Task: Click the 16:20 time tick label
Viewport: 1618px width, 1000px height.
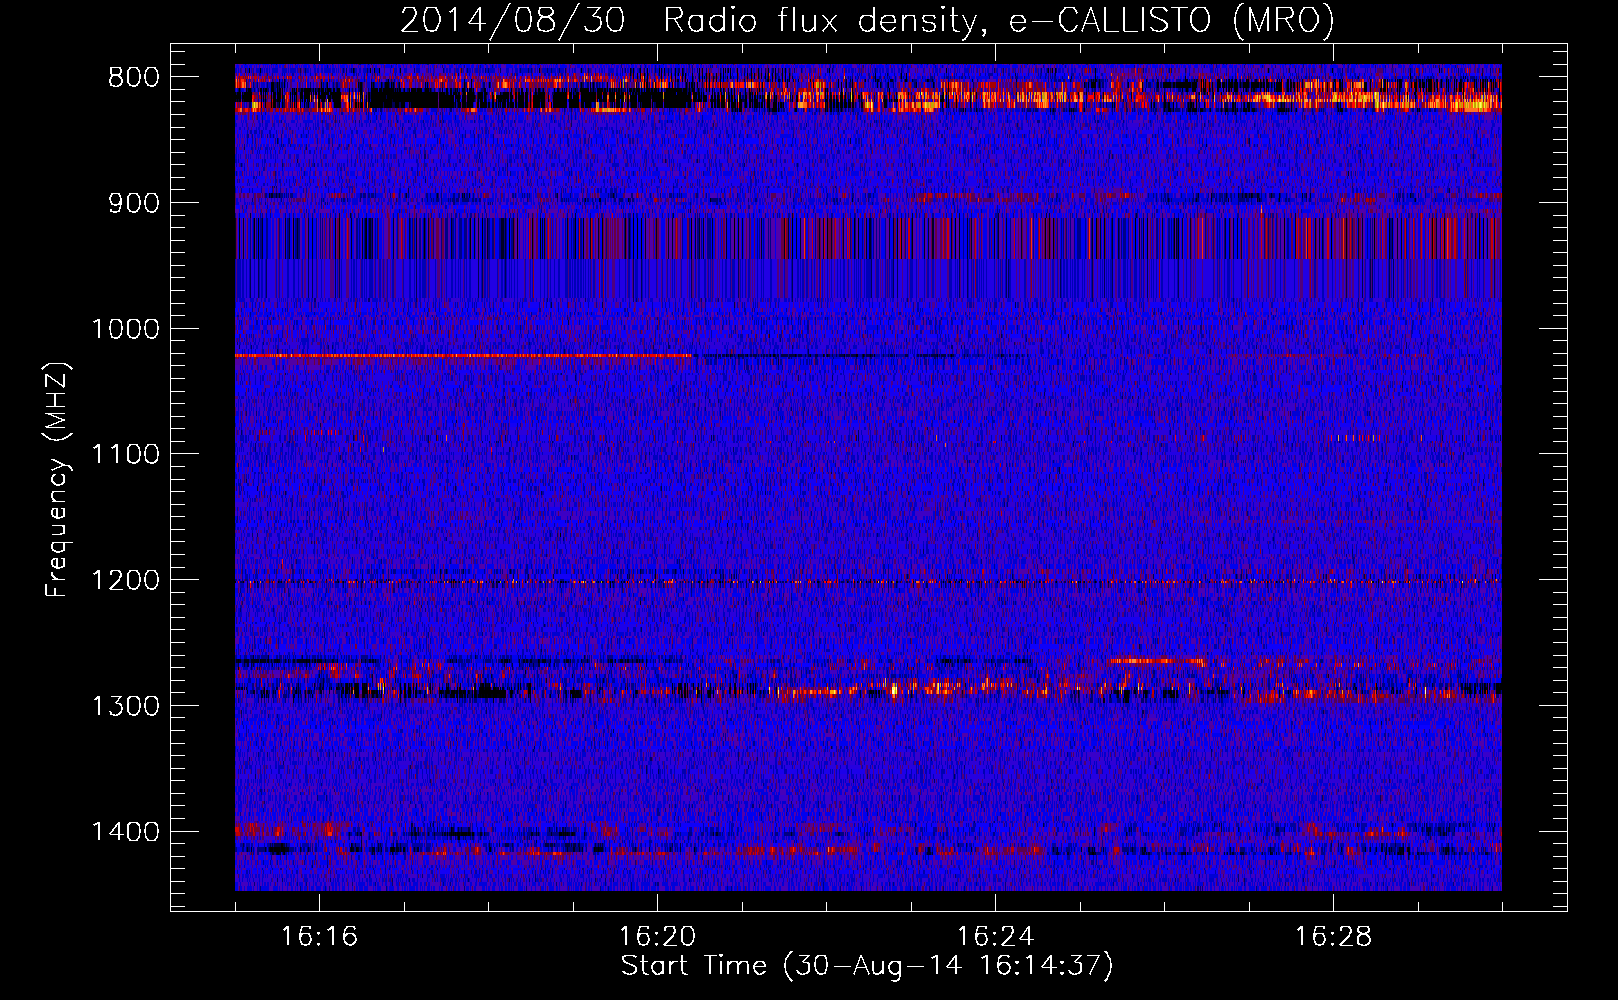Action: pyautogui.click(x=657, y=937)
